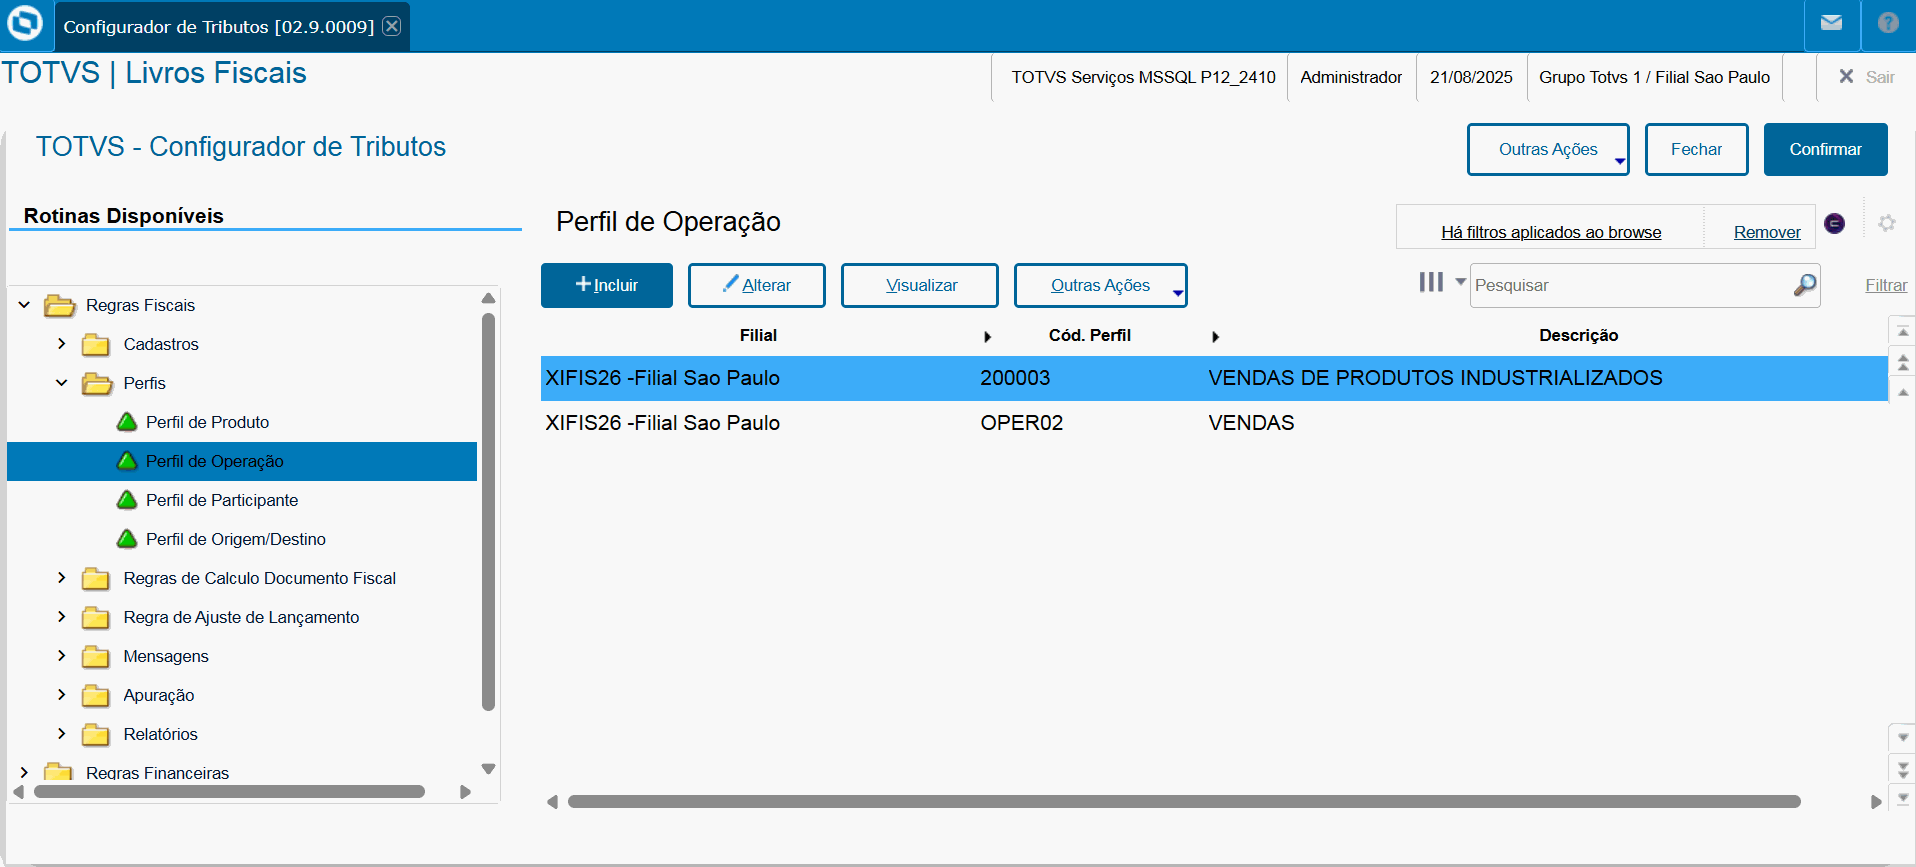The image size is (1916, 867).
Task: Jump to last record with grid's bottom arrow
Action: pos(1903,798)
